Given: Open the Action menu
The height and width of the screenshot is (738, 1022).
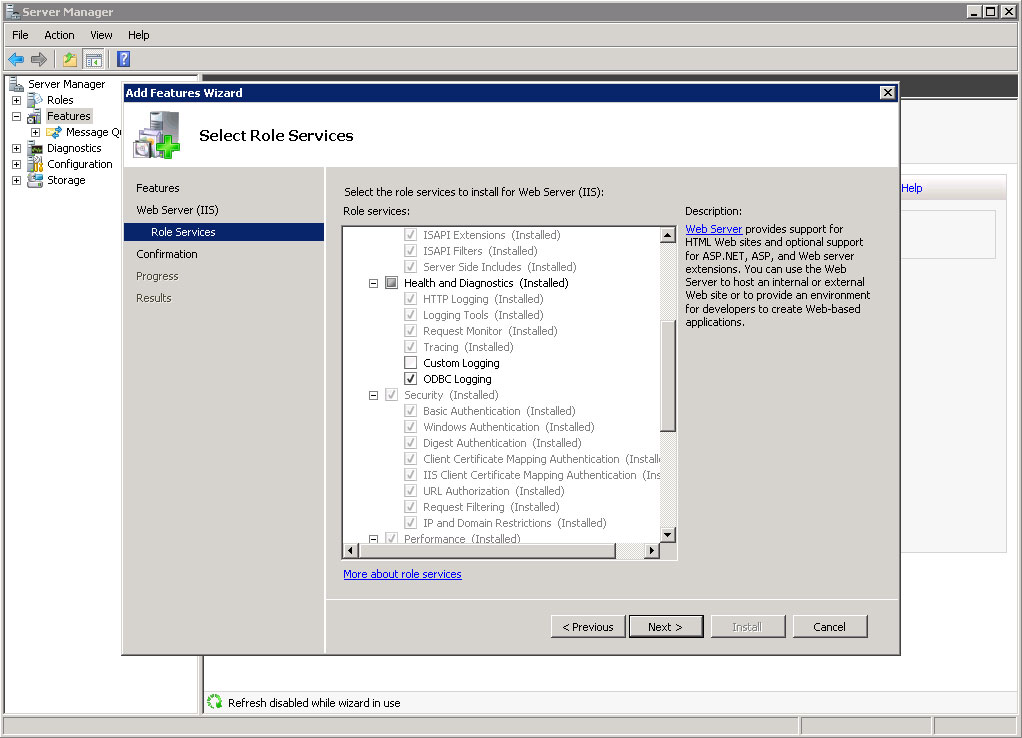Looking at the screenshot, I should (59, 35).
